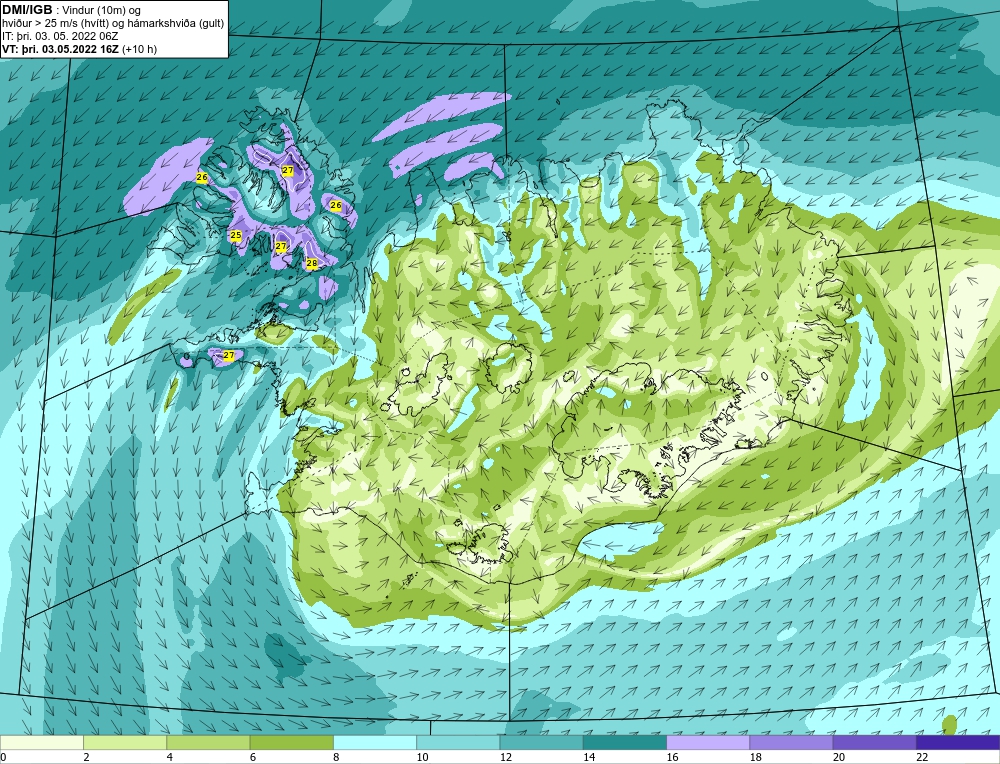Image resolution: width=1000 pixels, height=764 pixels.
Task: Click the legend scale value 2
Action: pos(86,757)
